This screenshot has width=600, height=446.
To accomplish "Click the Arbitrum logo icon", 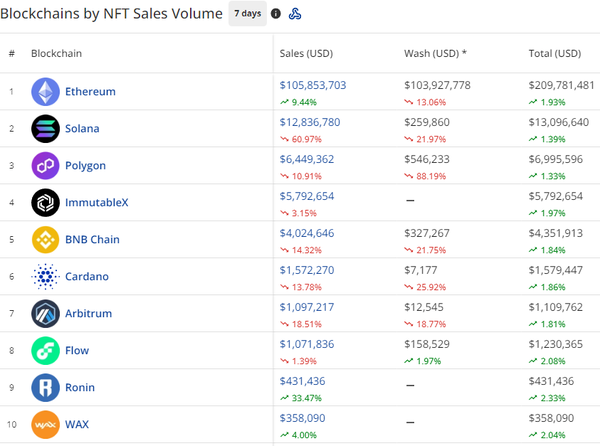I will click(46, 314).
